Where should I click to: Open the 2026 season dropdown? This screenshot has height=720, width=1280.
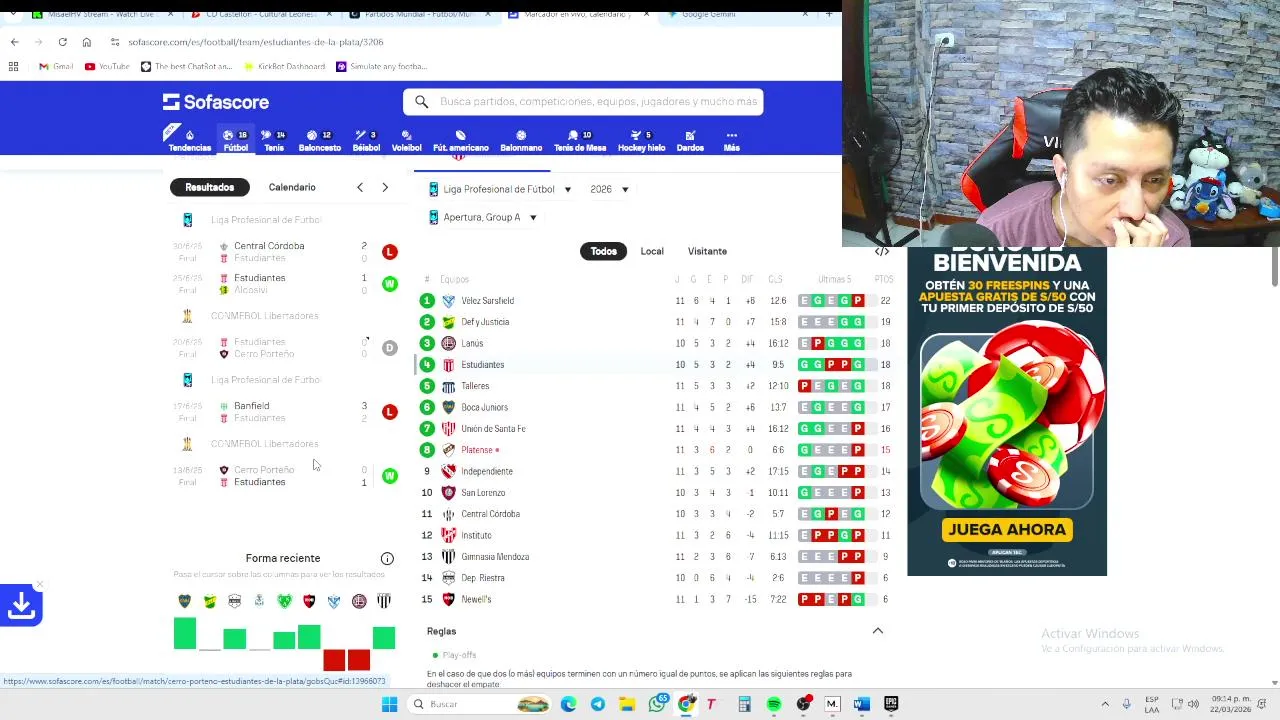pyautogui.click(x=609, y=189)
